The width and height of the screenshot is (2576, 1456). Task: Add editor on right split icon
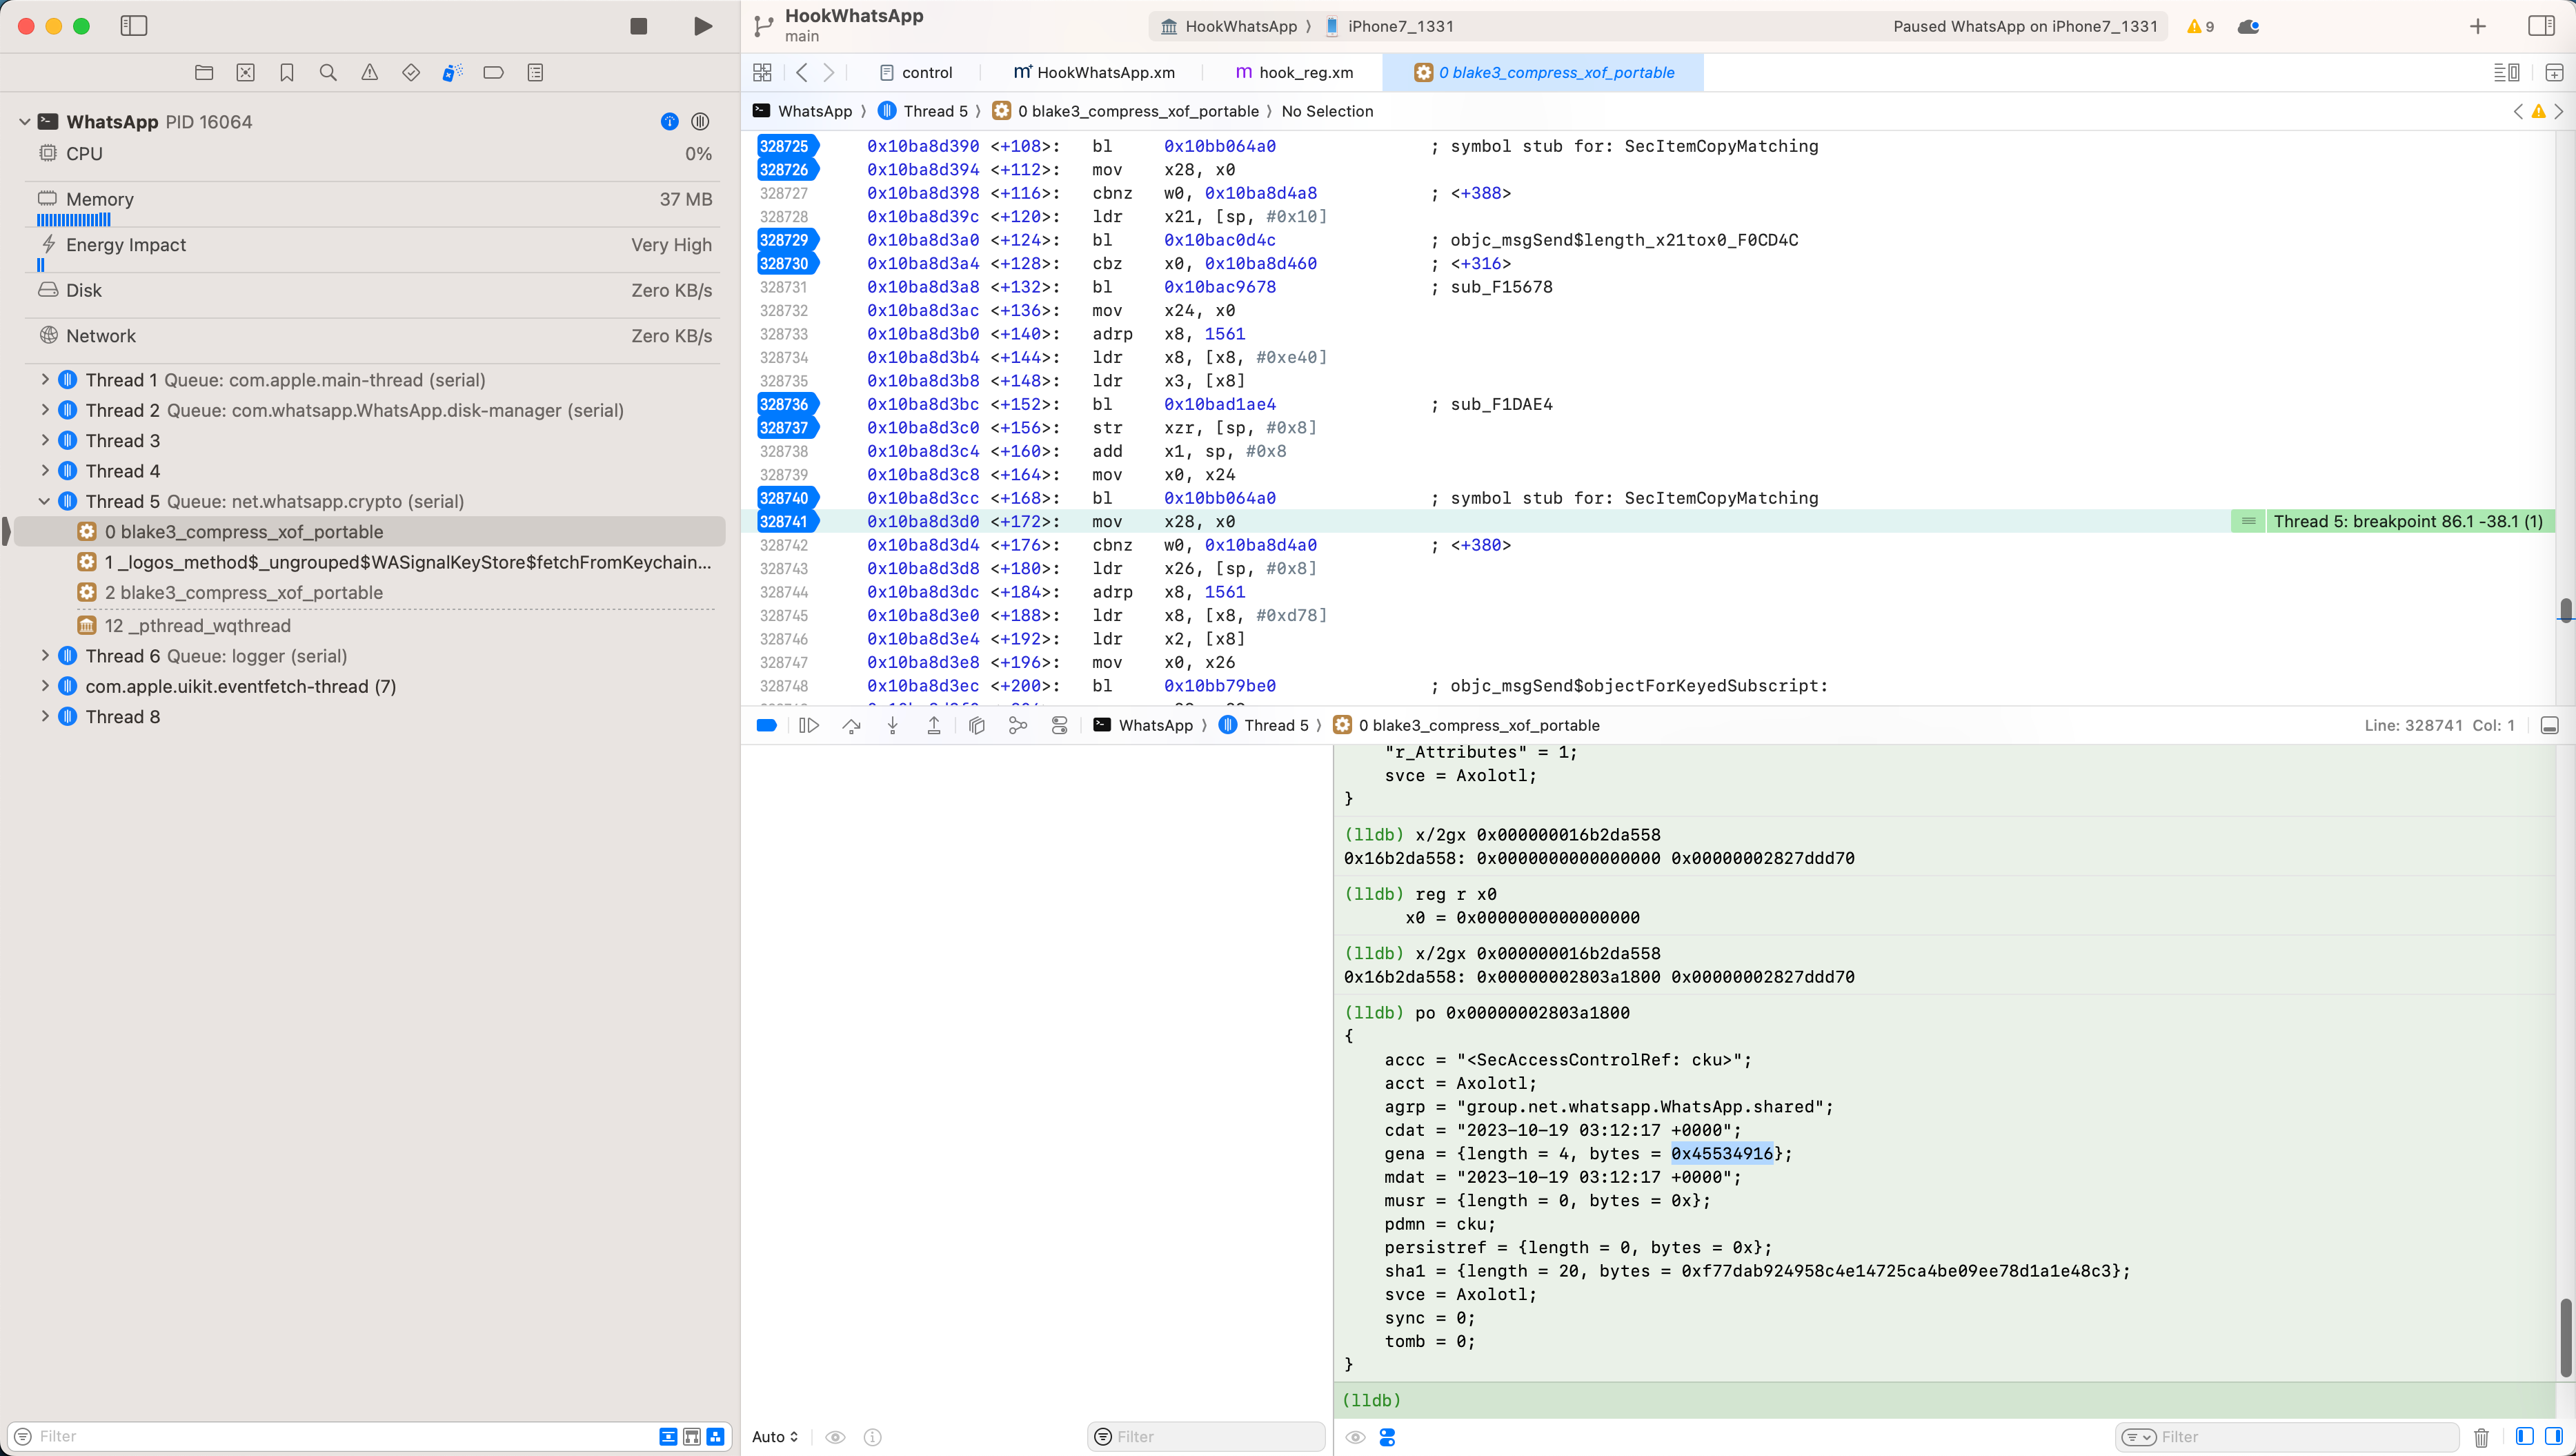2553,72
